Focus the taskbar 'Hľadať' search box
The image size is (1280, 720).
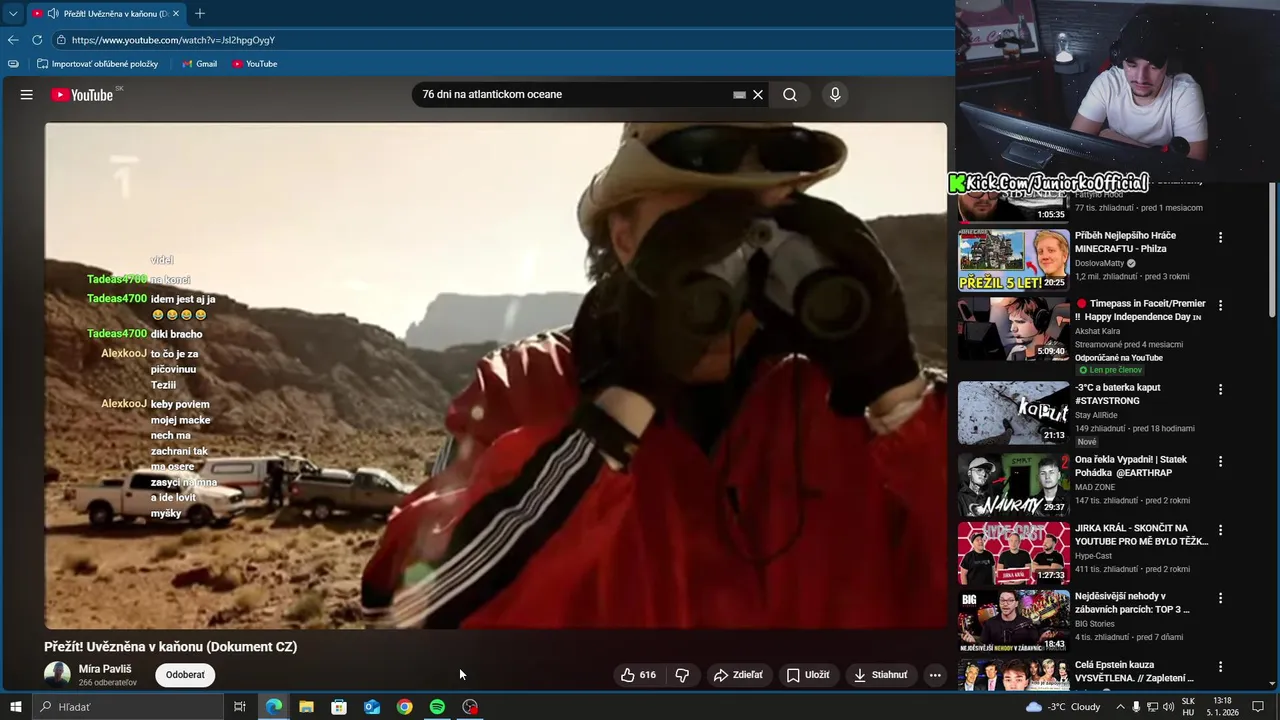point(128,707)
